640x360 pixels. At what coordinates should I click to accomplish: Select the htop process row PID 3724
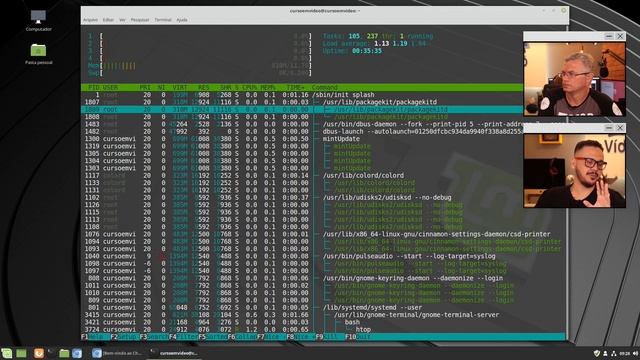[323, 329]
